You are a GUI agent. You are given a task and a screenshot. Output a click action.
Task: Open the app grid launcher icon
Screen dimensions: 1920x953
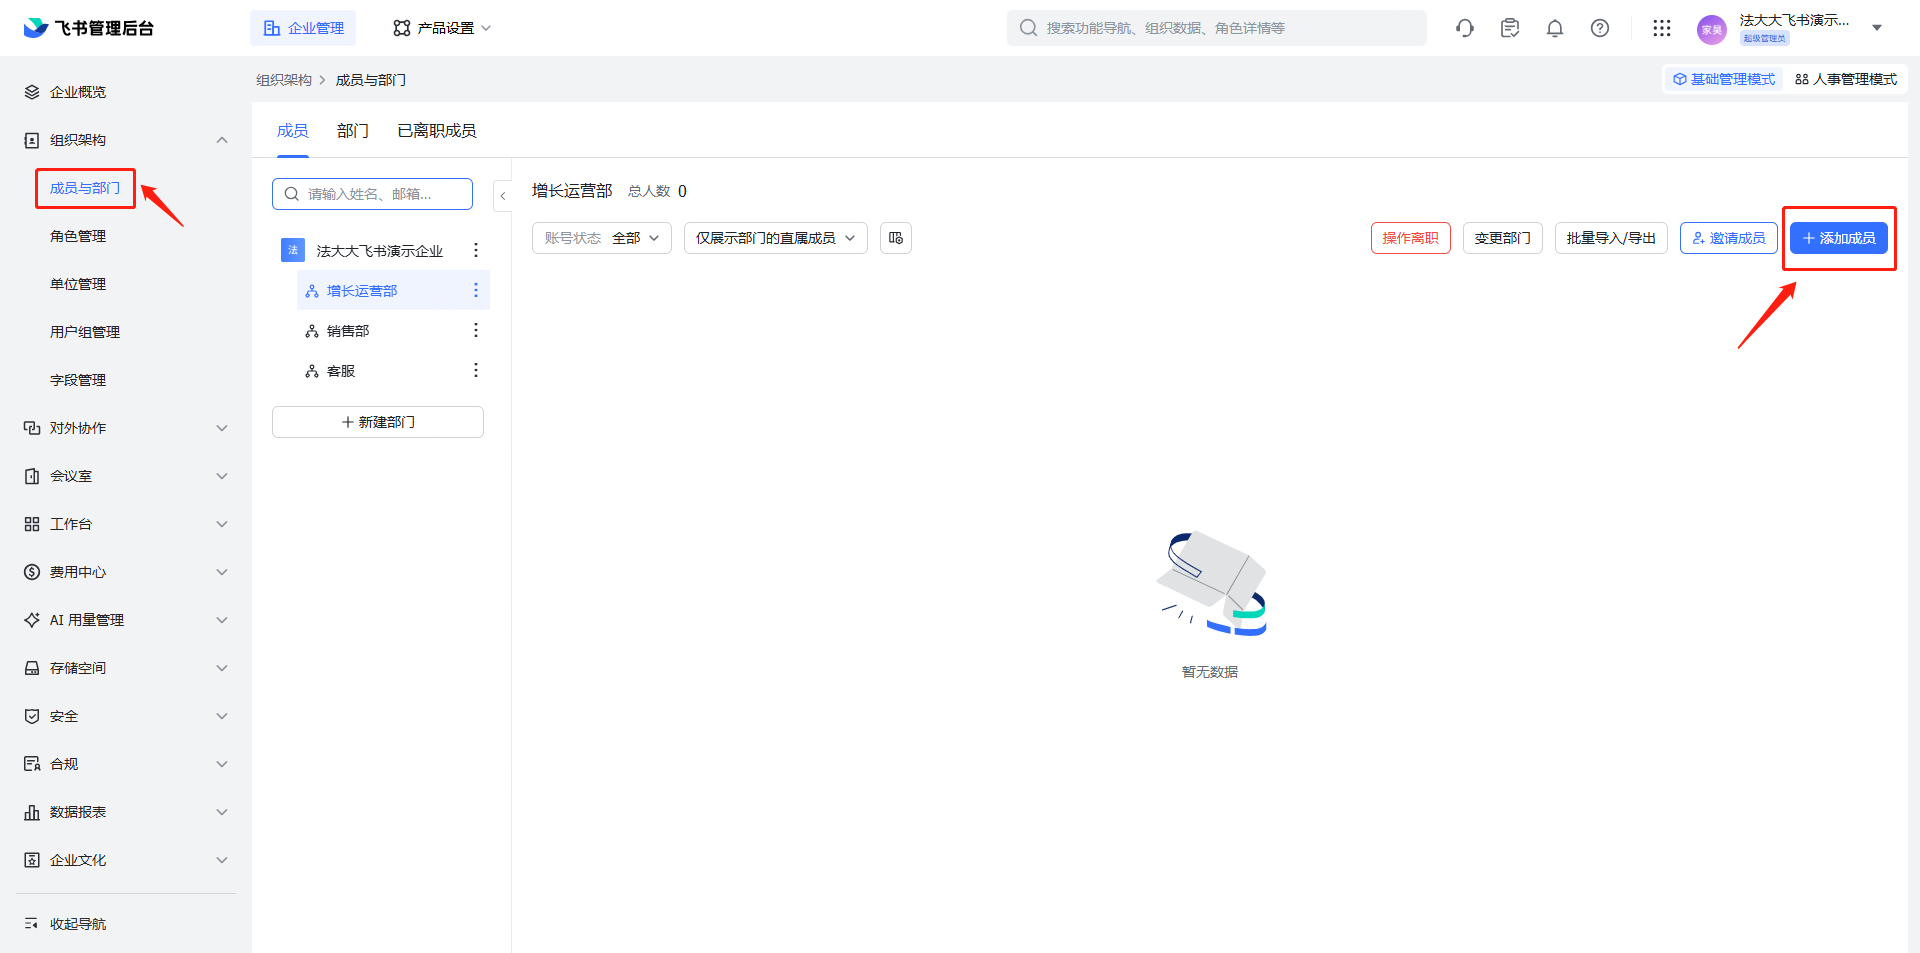(1661, 28)
